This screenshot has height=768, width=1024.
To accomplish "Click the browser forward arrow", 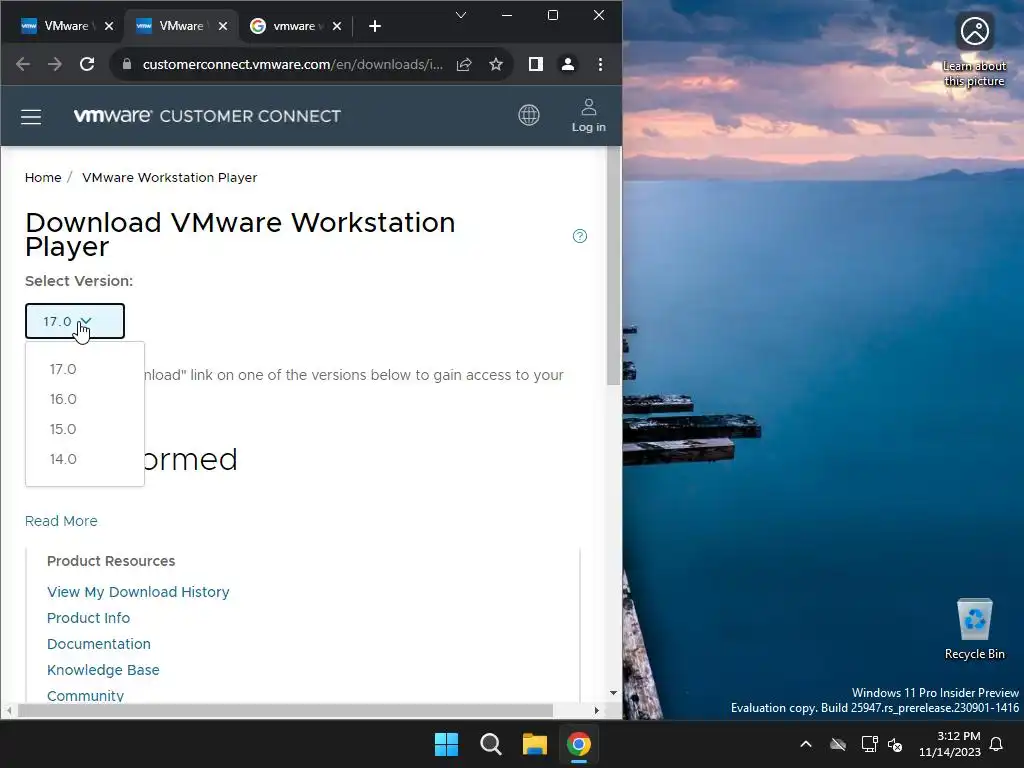I will 55,64.
